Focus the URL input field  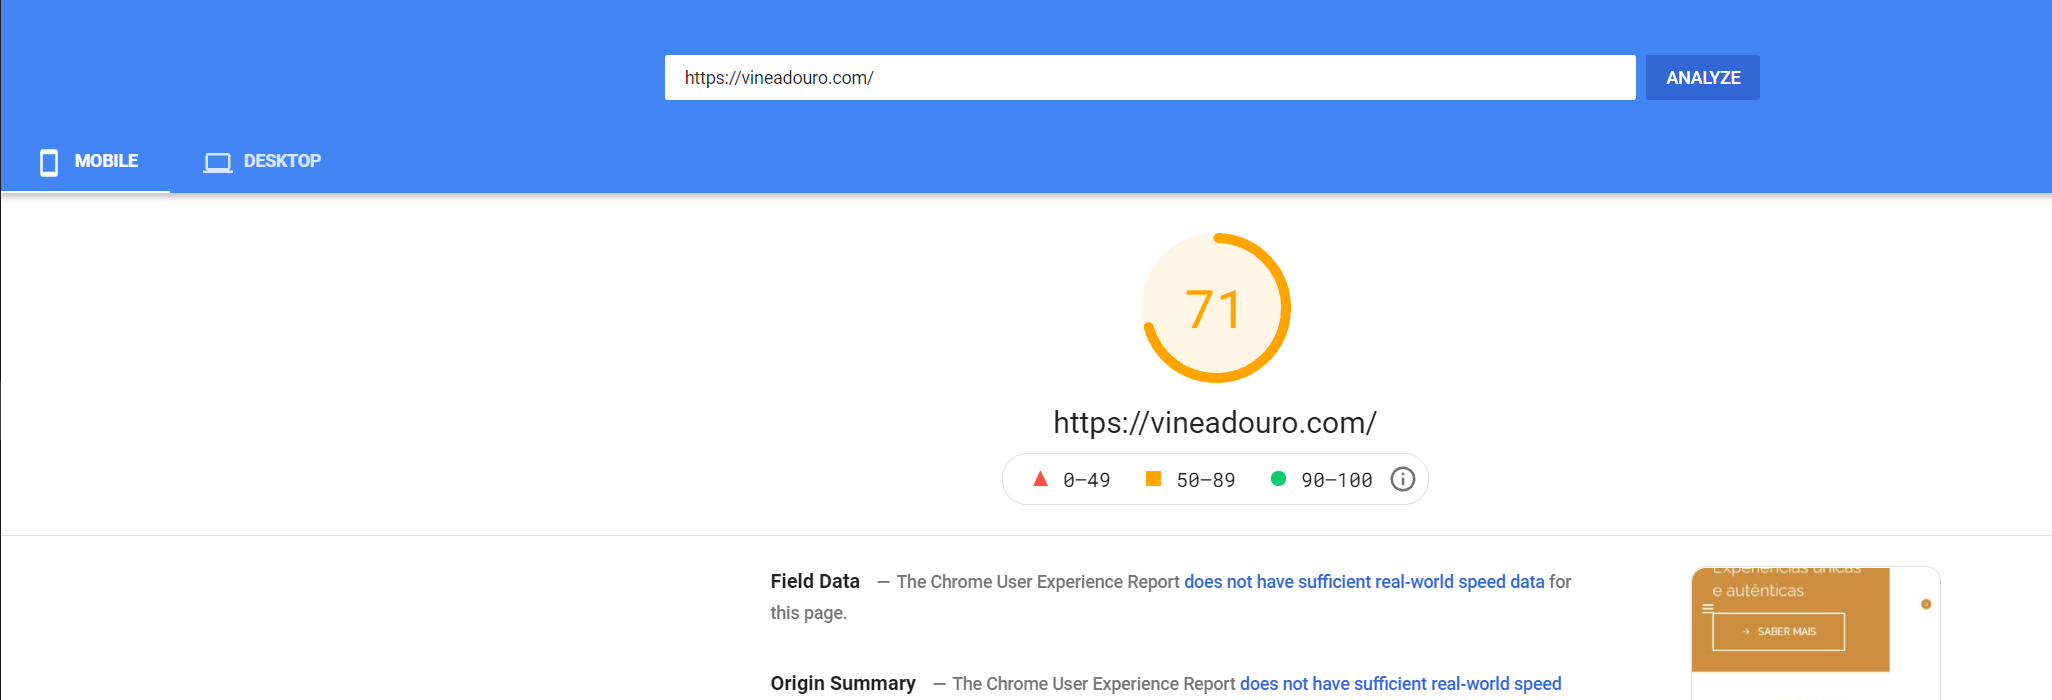pos(1150,77)
